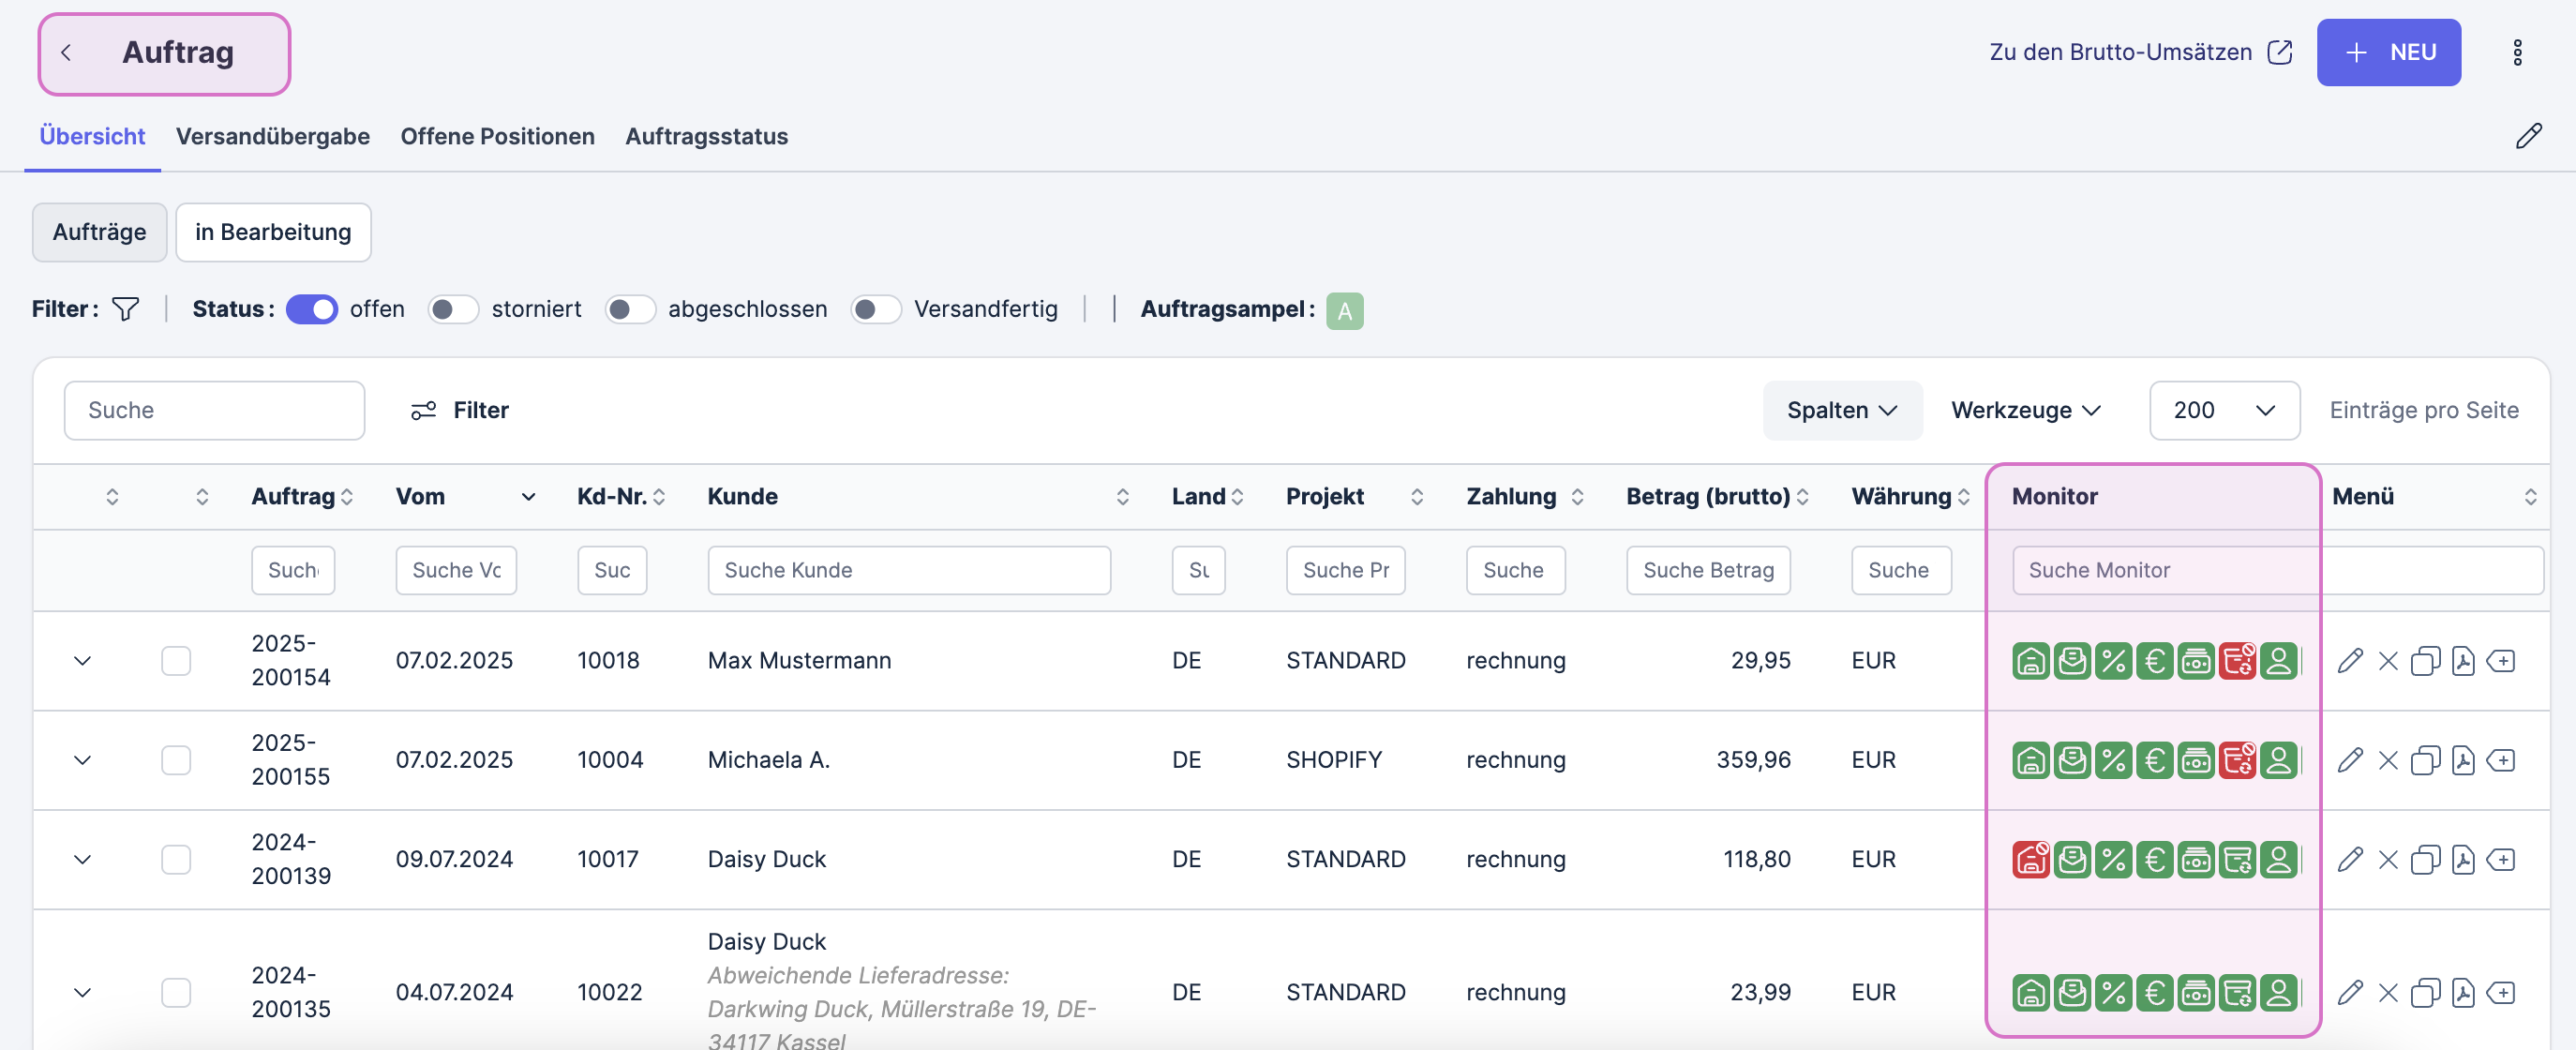Click the pencil edit icon at top right
The width and height of the screenshot is (2576, 1050).
tap(2528, 136)
